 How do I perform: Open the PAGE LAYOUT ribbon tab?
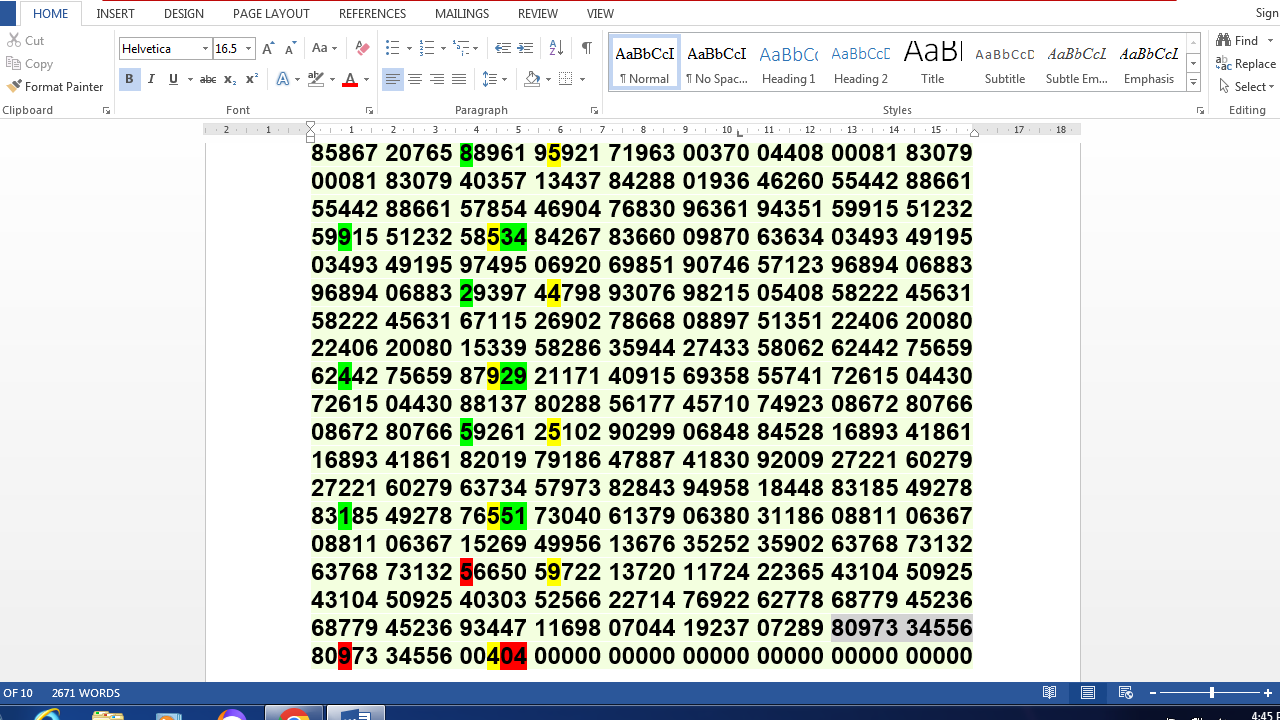pyautogui.click(x=271, y=14)
